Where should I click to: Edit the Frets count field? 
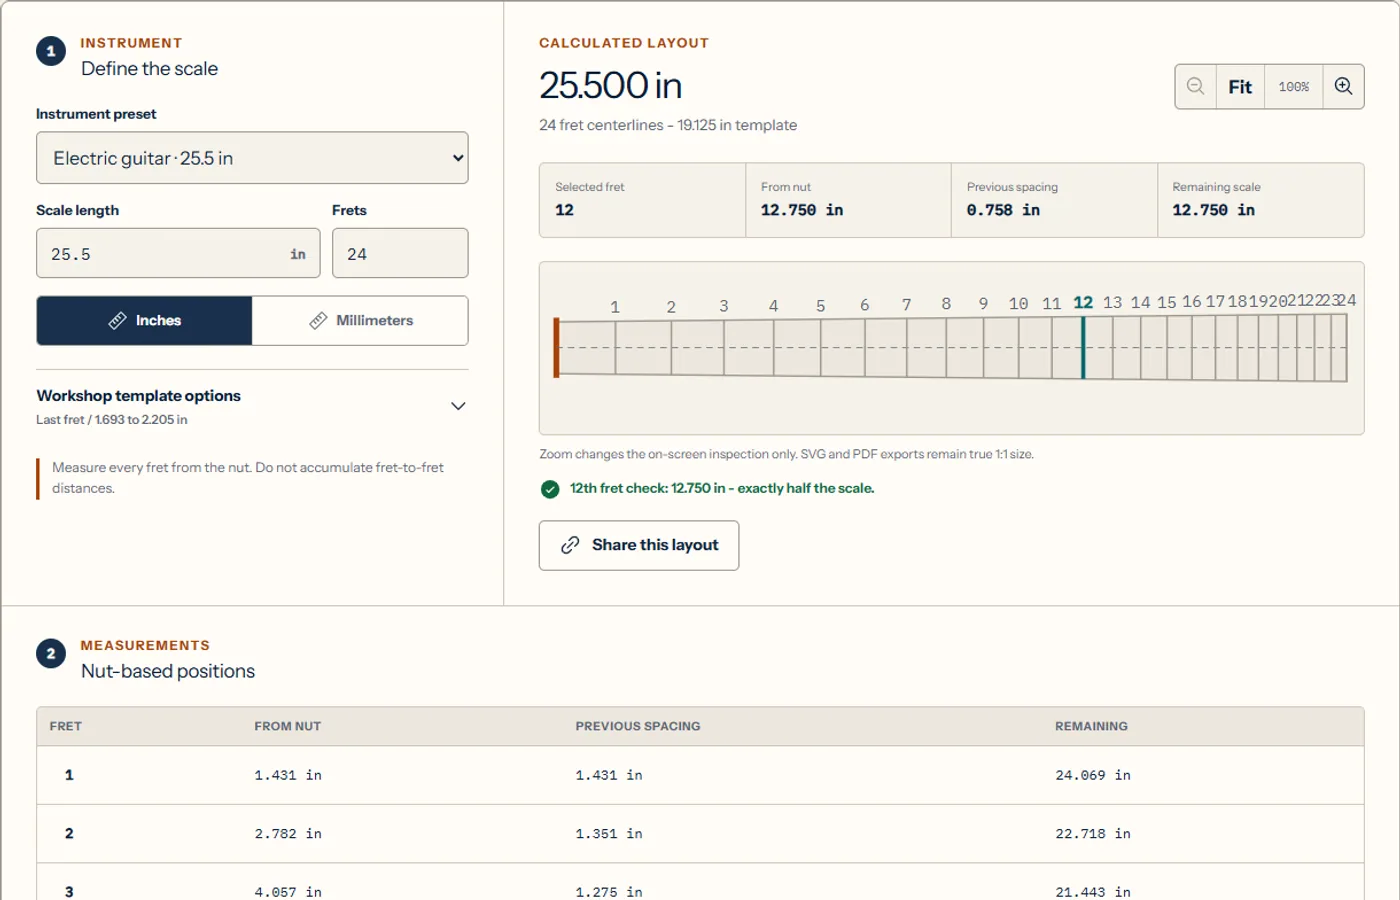pyautogui.click(x=400, y=253)
